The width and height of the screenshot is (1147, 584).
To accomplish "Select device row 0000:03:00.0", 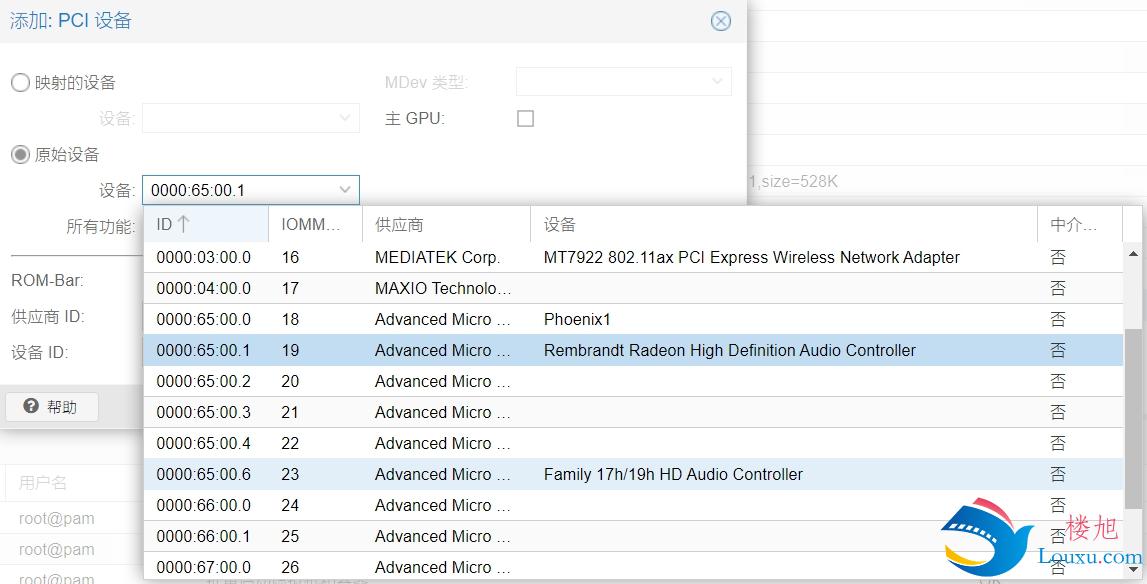I will tap(633, 258).
